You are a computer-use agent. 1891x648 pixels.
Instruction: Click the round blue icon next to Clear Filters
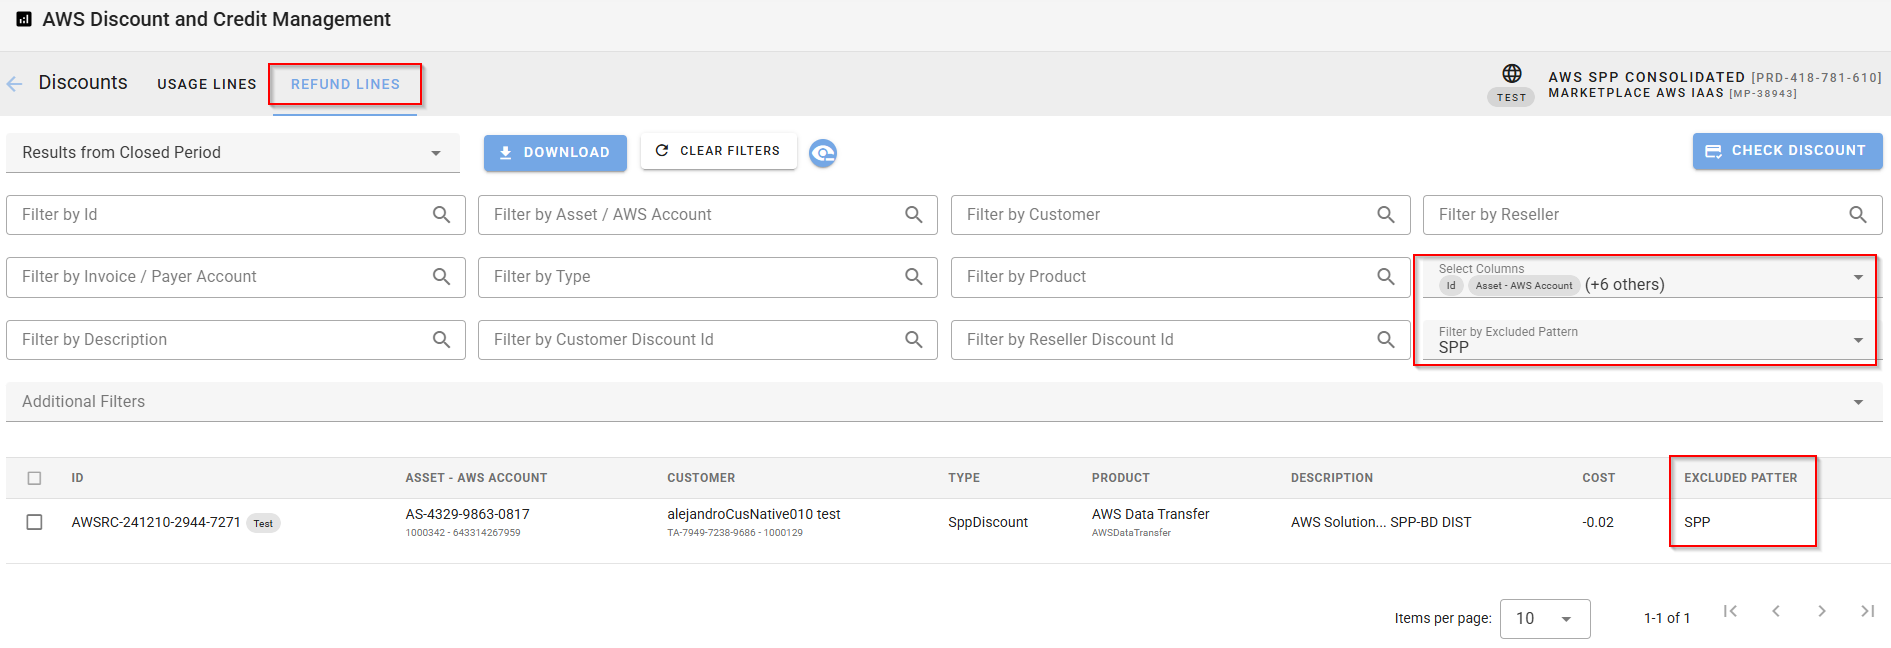click(822, 153)
